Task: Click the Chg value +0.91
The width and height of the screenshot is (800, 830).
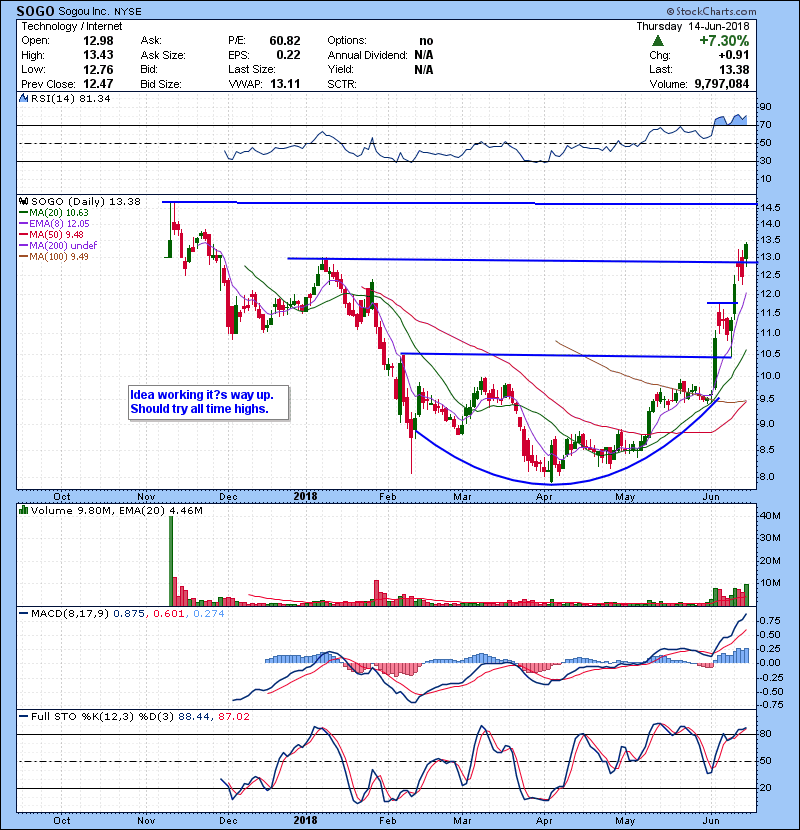Action: tap(734, 55)
